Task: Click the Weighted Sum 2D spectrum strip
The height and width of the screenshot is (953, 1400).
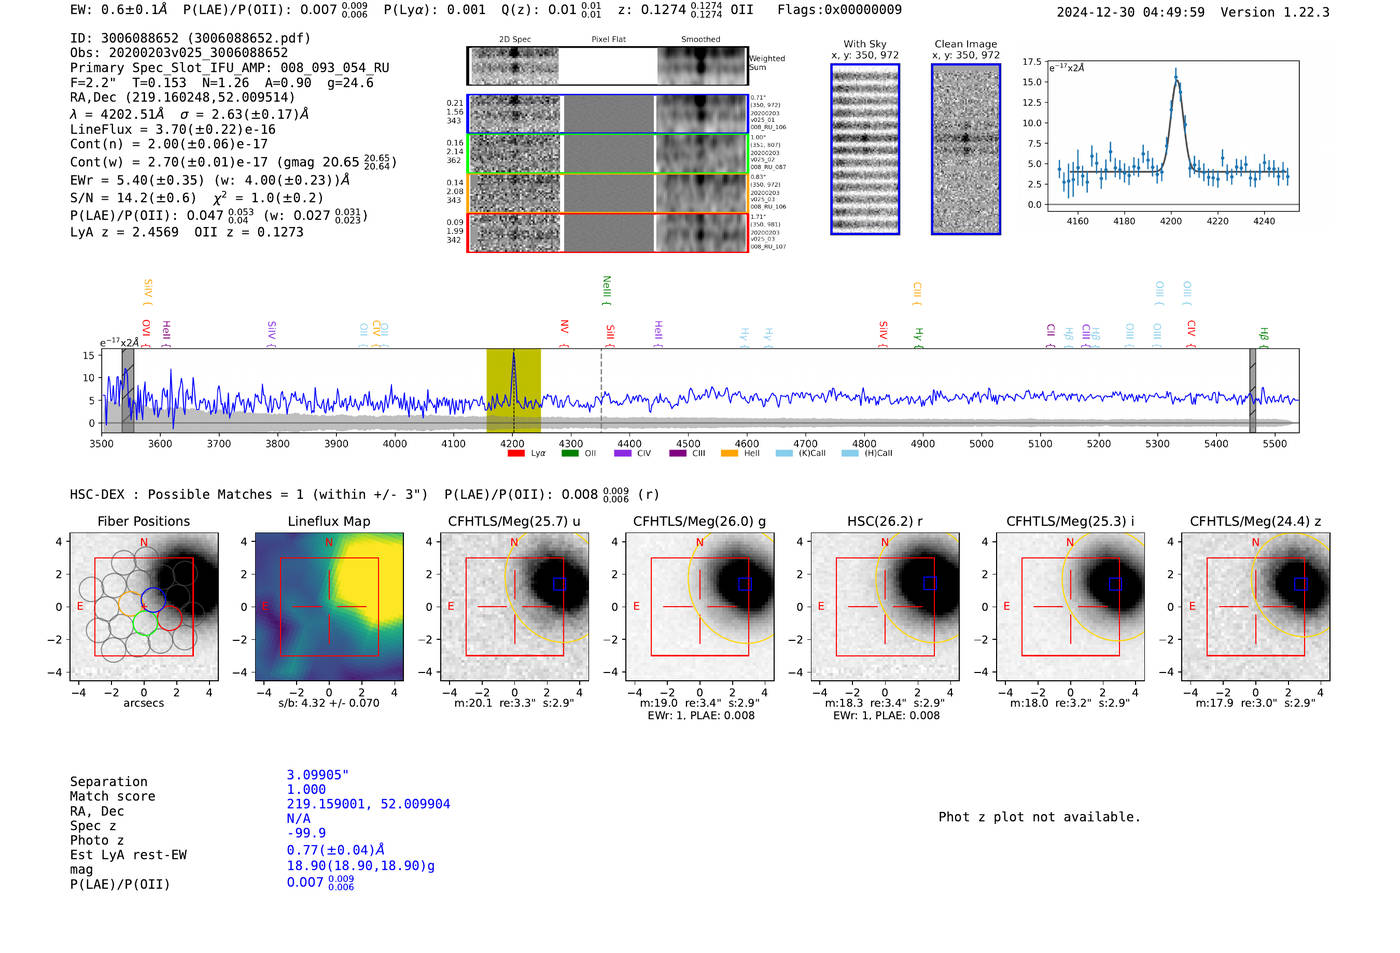Action: [608, 66]
